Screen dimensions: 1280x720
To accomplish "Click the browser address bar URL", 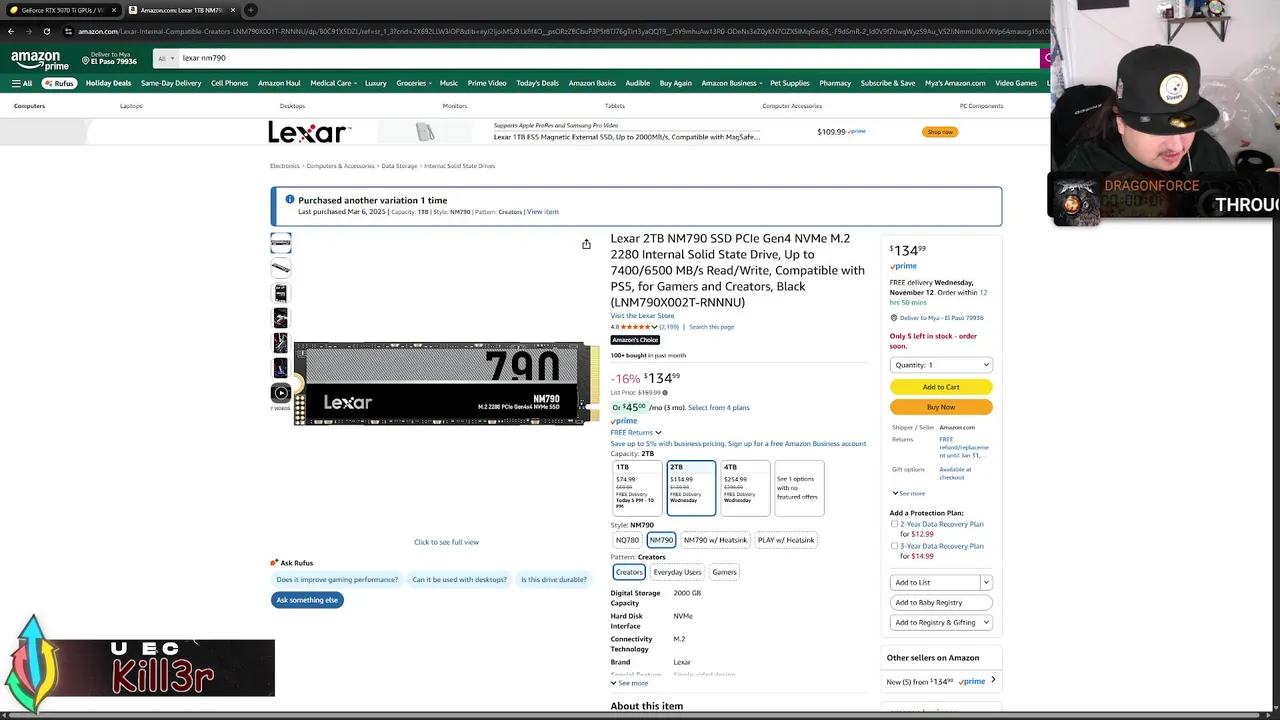I will coord(560,31).
